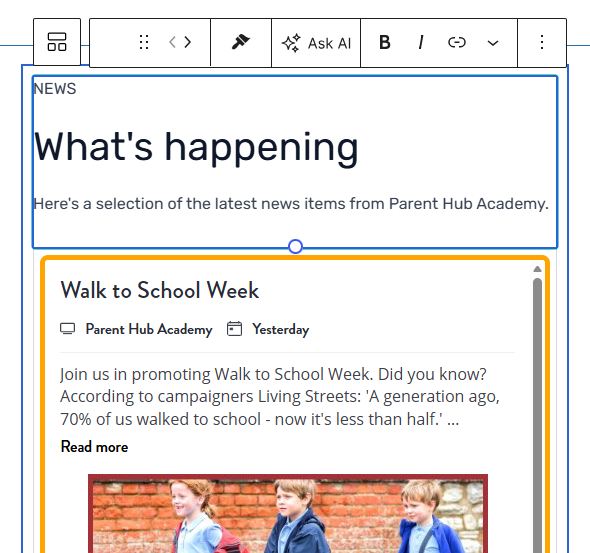This screenshot has width=590, height=553.
Task: Click the NEWS label text
Action: [x=55, y=89]
